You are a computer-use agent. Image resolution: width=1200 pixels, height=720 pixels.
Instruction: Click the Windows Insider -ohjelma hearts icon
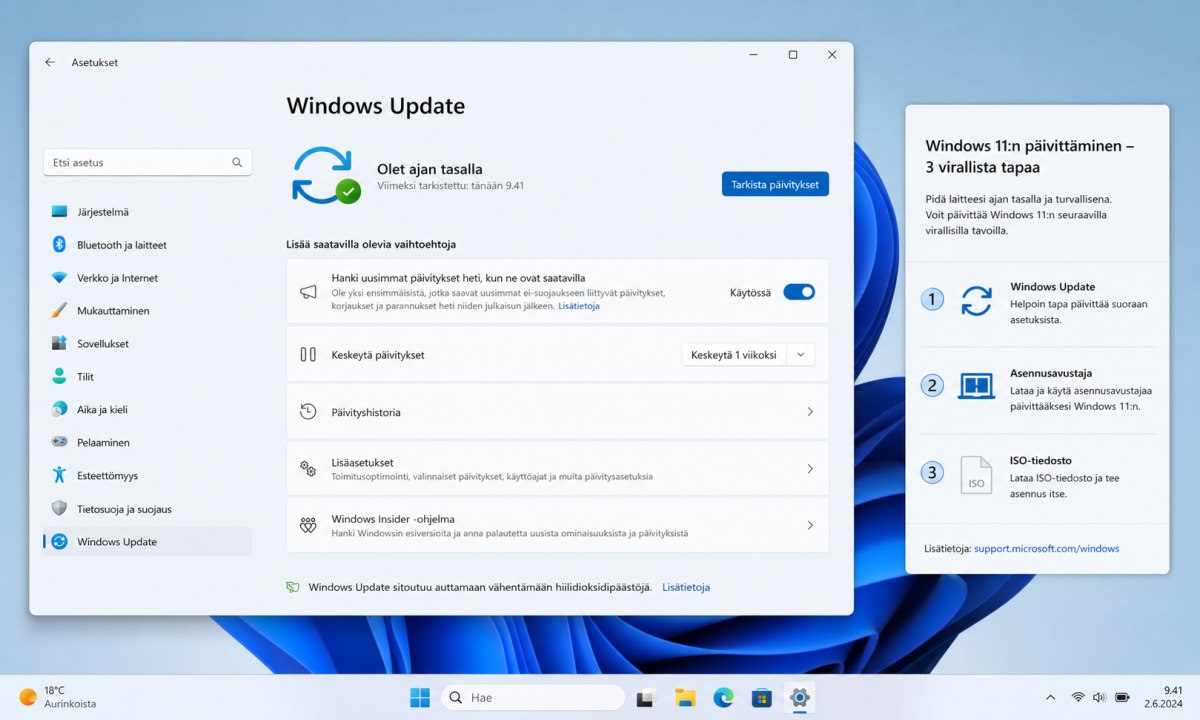(x=308, y=525)
